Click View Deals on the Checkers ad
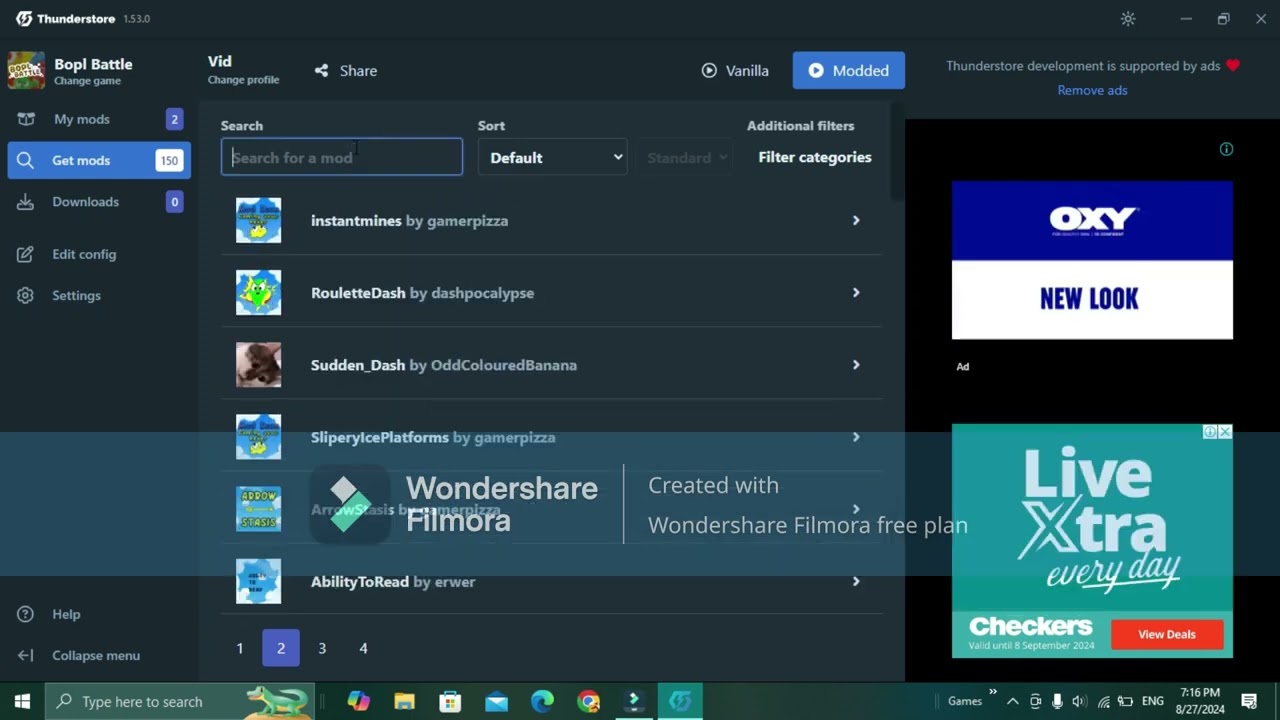Screen dimensions: 1280x720 tap(1166, 634)
